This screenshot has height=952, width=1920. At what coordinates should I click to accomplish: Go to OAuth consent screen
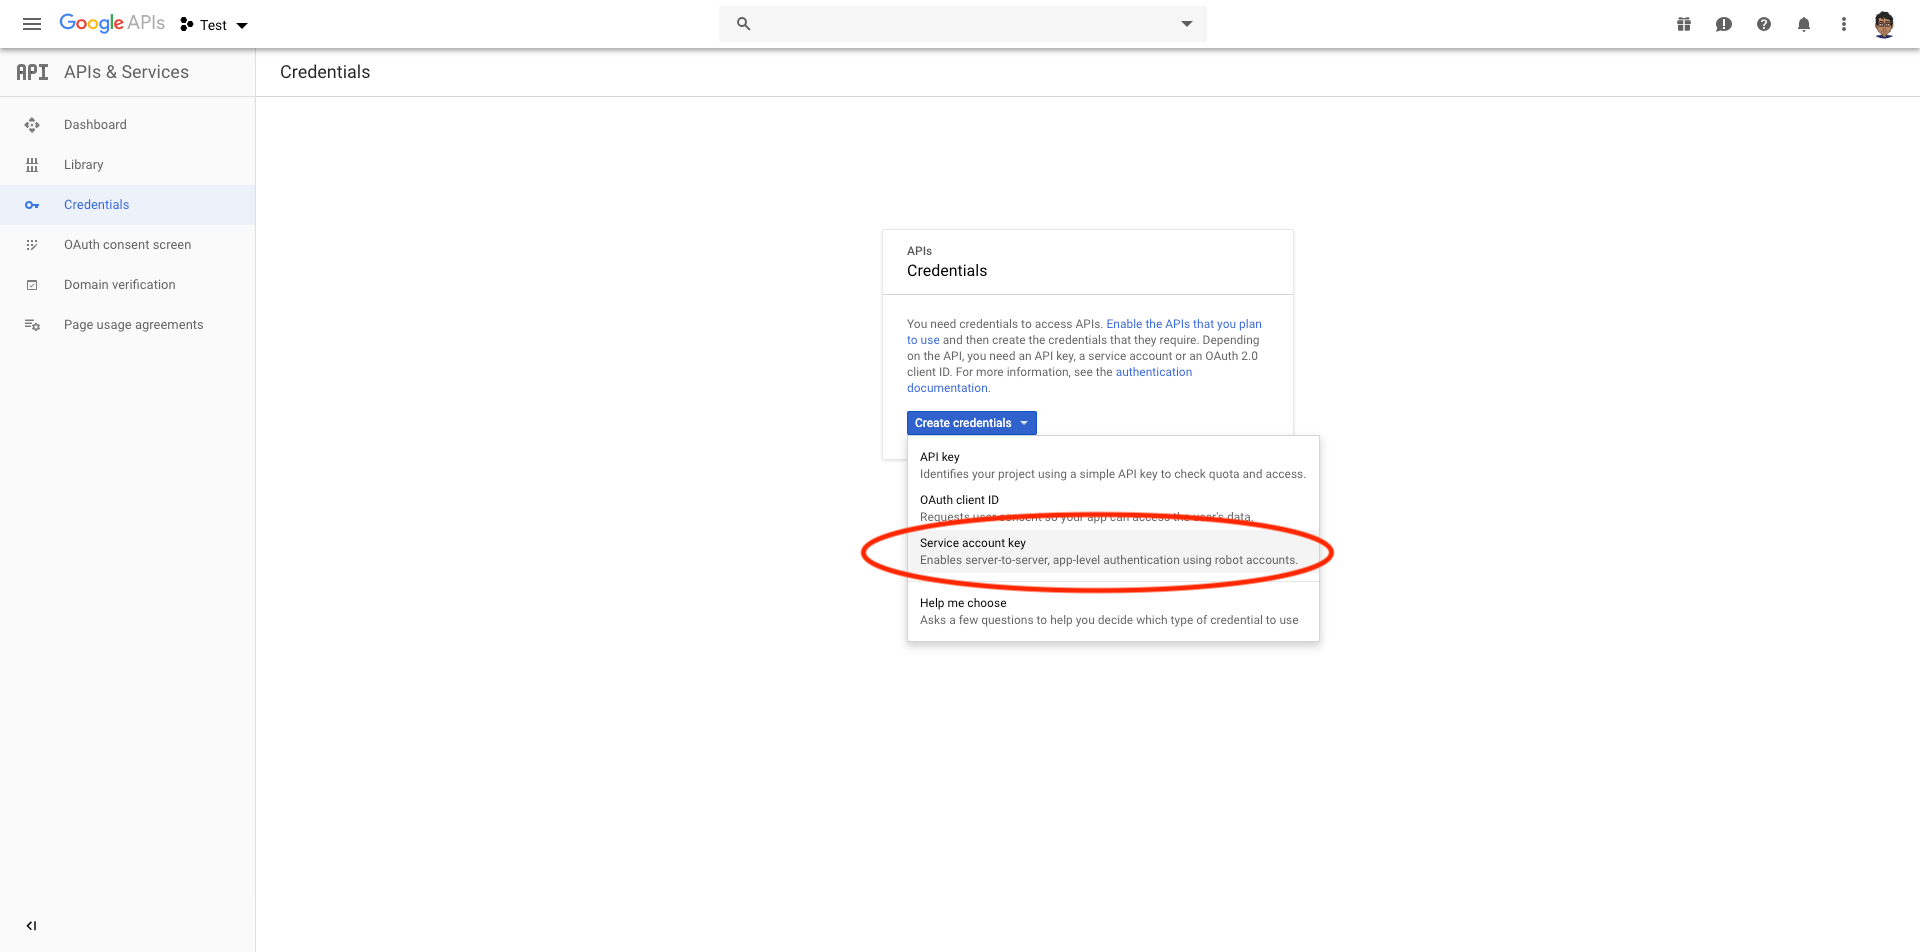click(127, 245)
